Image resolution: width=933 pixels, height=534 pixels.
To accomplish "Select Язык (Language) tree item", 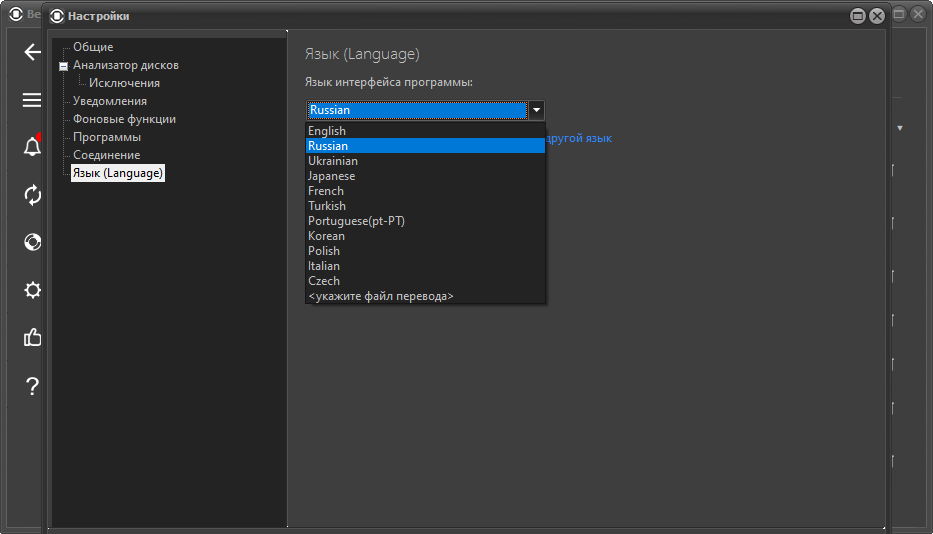I will tap(118, 173).
